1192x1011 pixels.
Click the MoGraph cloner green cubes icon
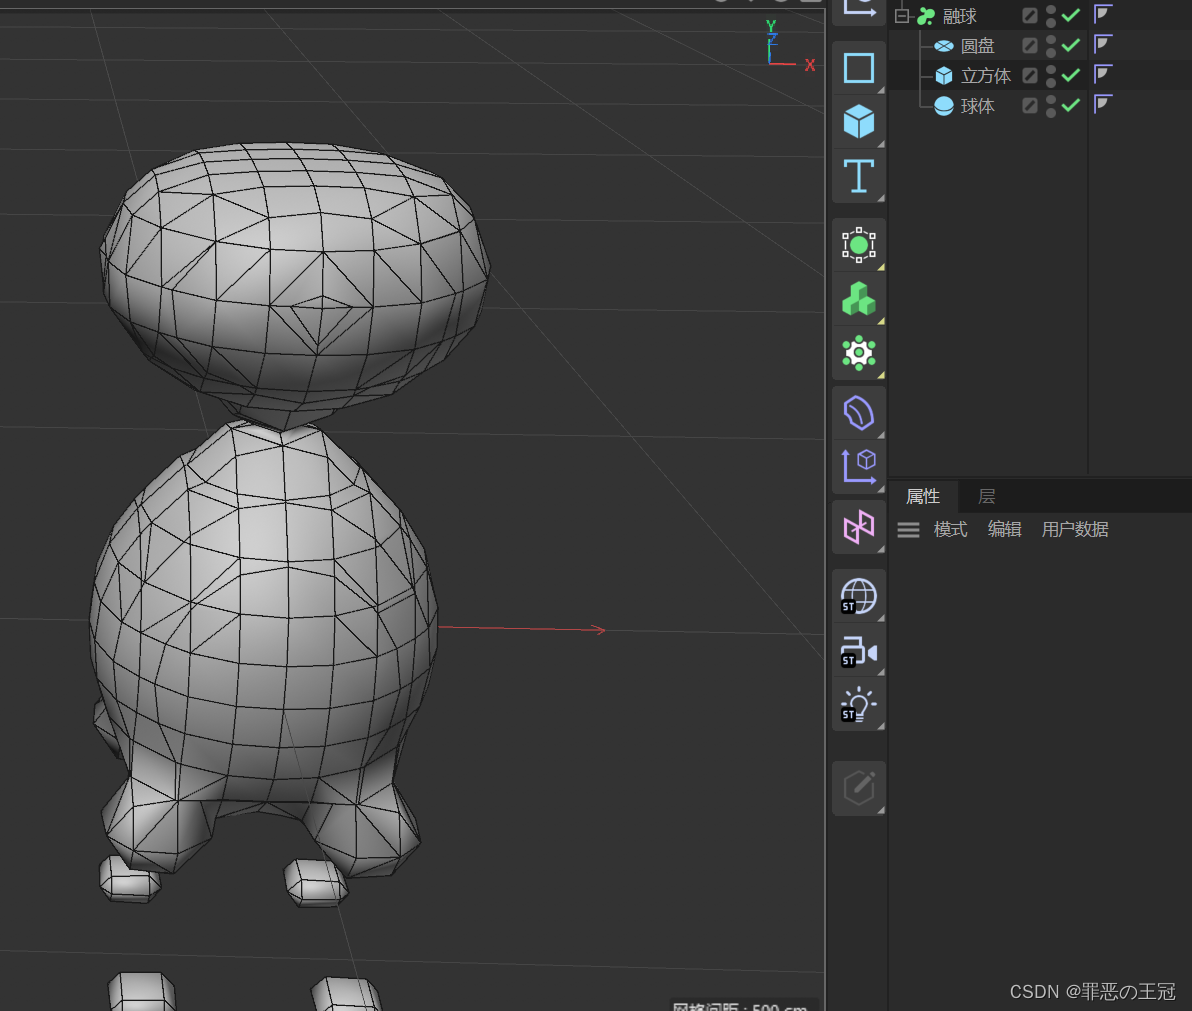click(859, 299)
